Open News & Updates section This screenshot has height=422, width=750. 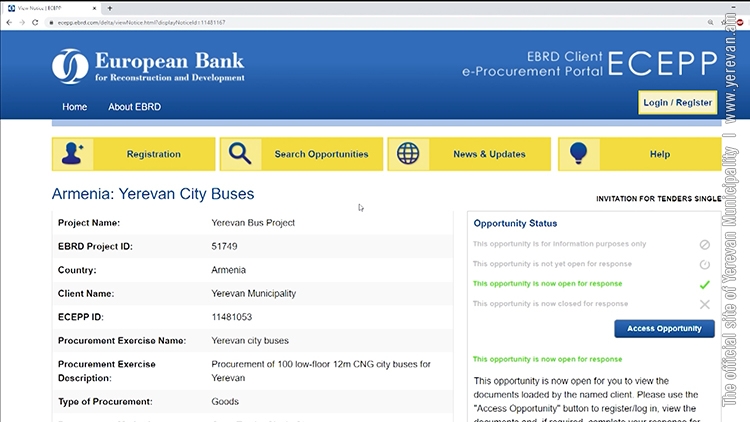[x=469, y=154]
